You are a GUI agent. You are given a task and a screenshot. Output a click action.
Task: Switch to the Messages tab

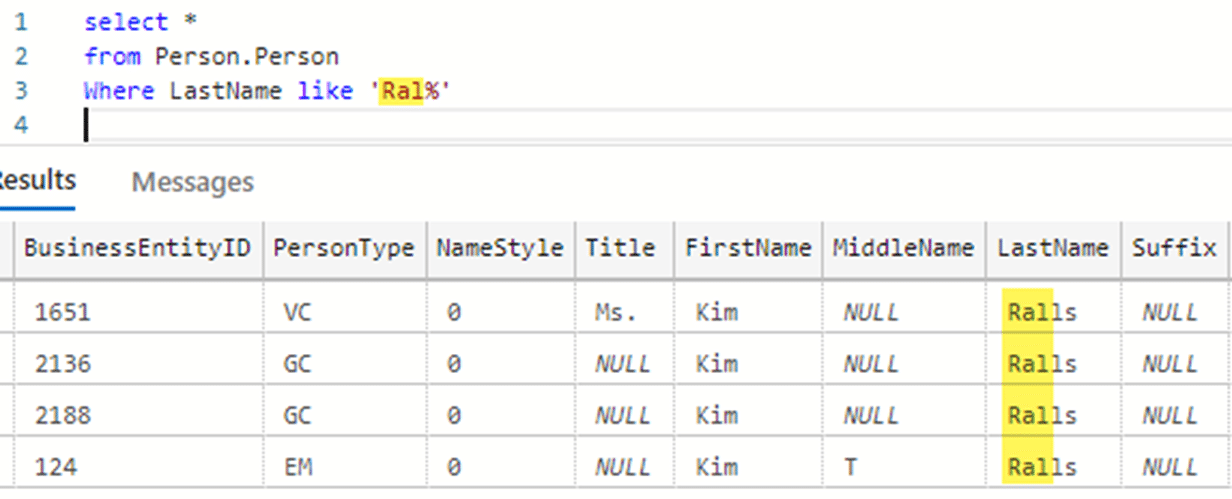192,182
